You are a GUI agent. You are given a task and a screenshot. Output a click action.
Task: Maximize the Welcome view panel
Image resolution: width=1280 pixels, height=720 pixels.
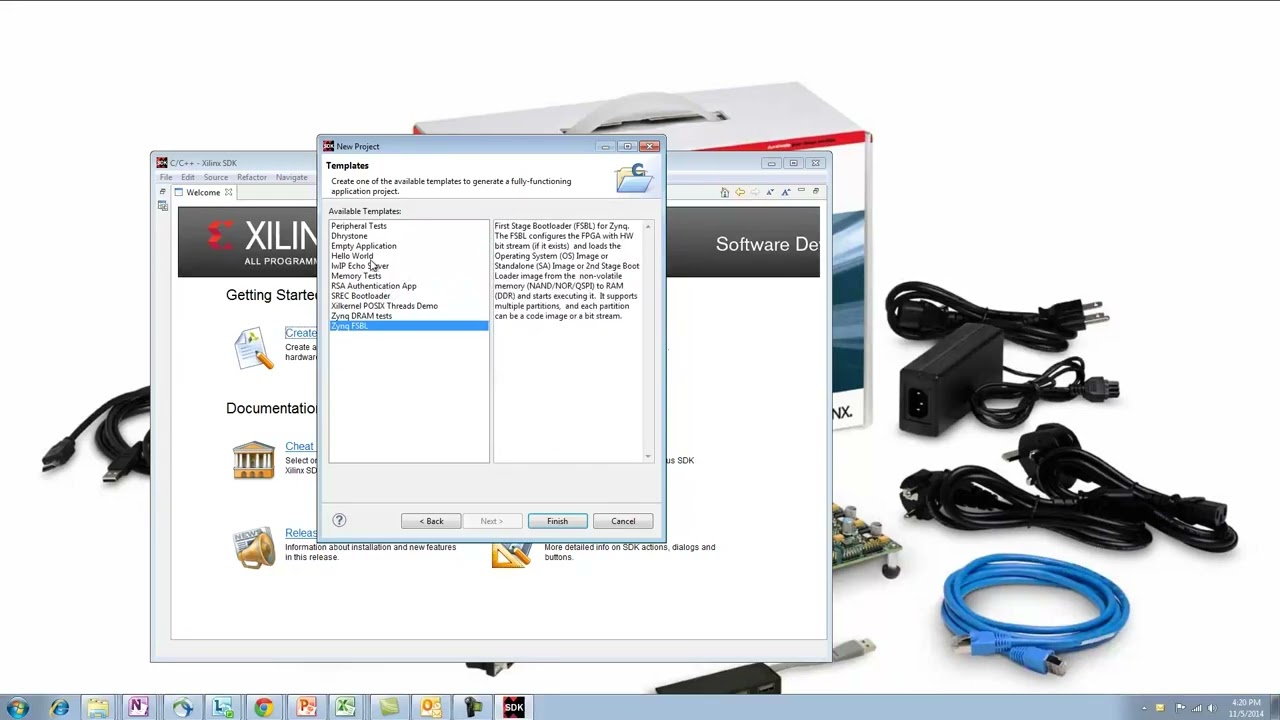click(816, 191)
